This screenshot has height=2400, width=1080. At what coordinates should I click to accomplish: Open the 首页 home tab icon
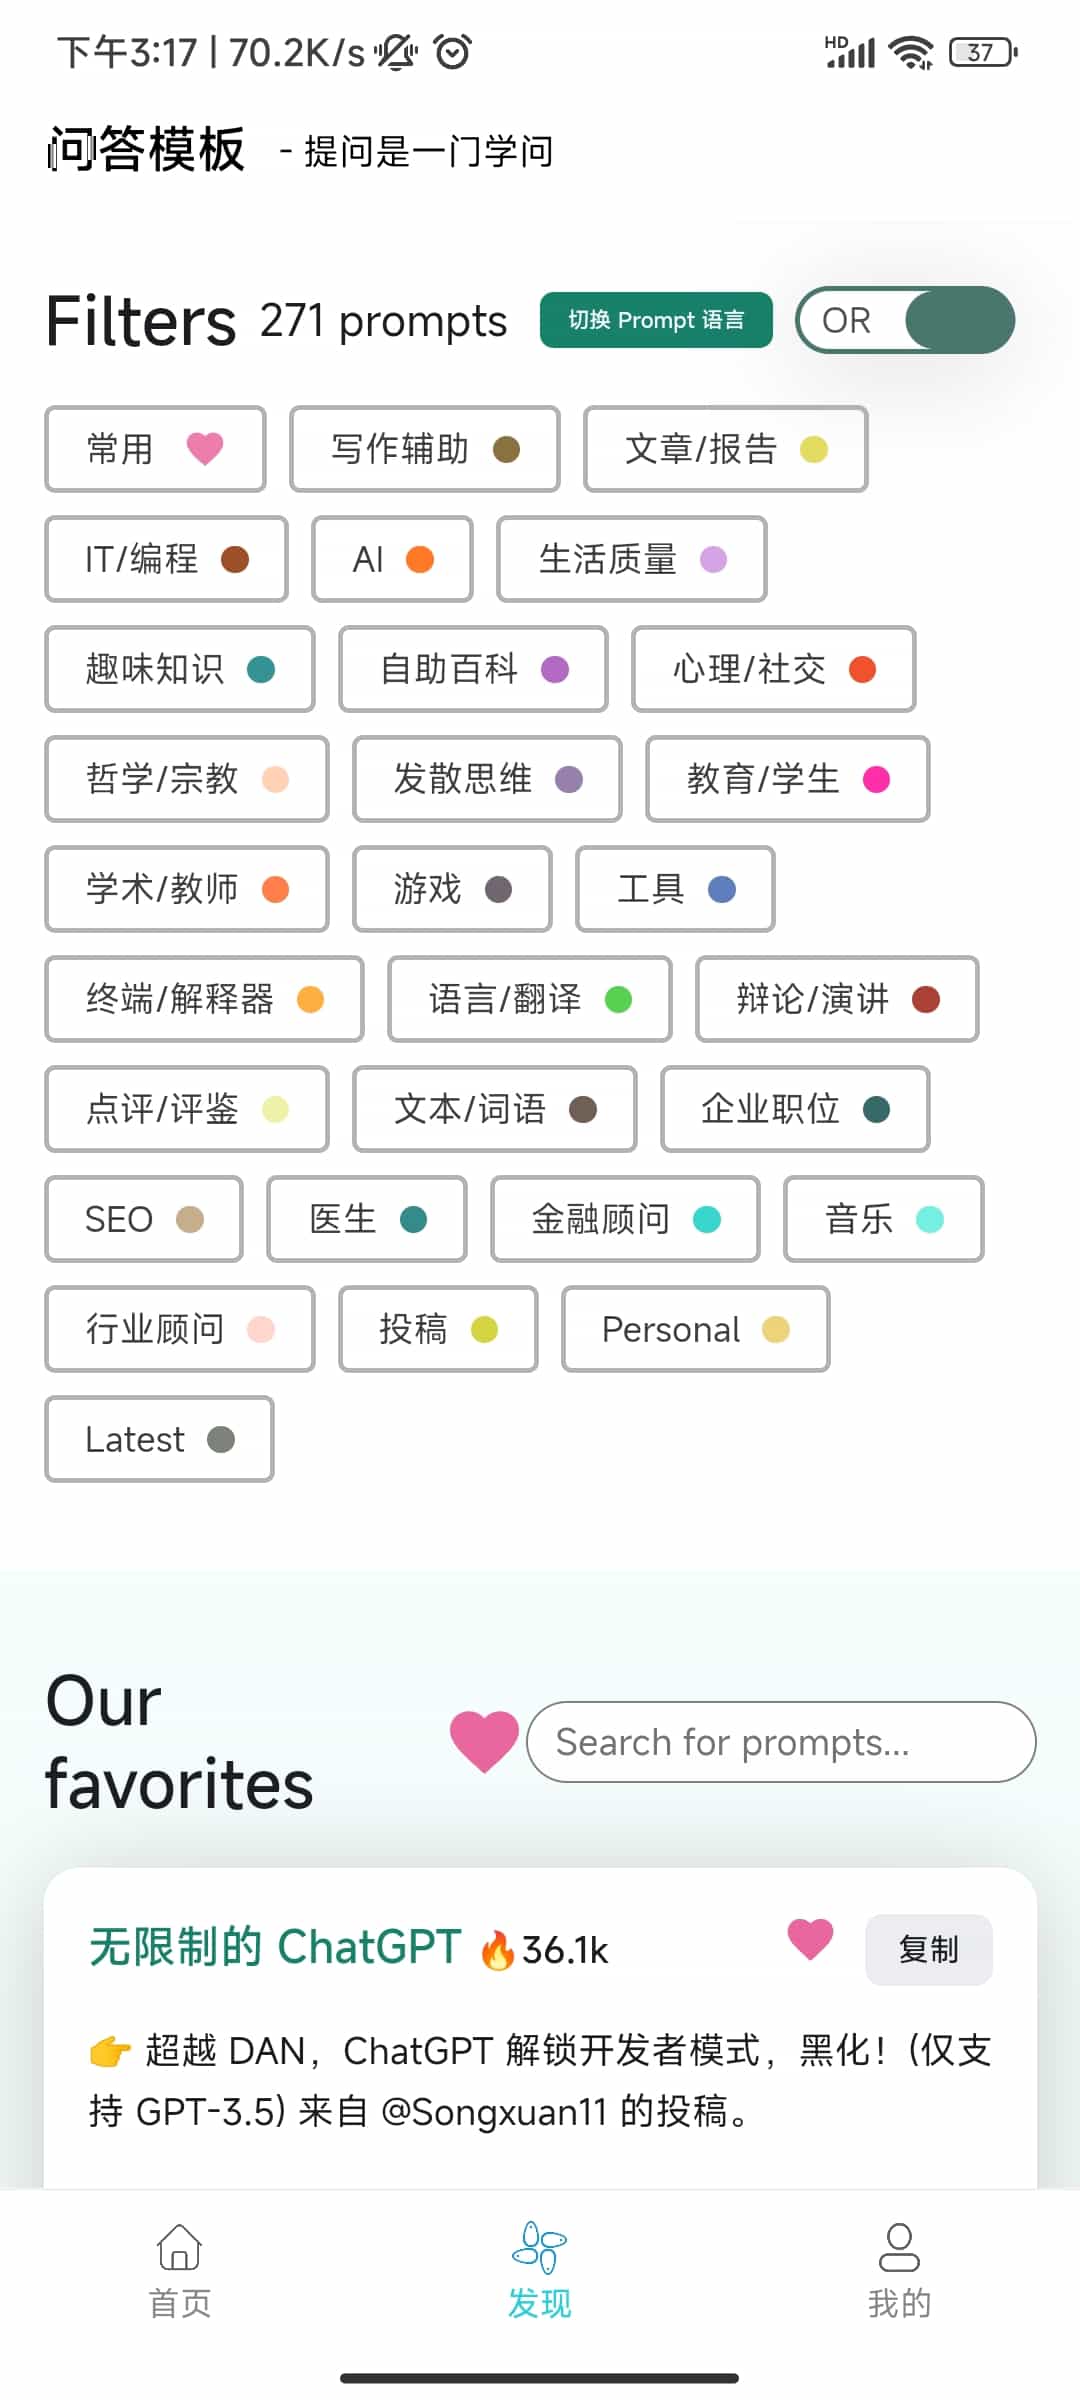[180, 2248]
